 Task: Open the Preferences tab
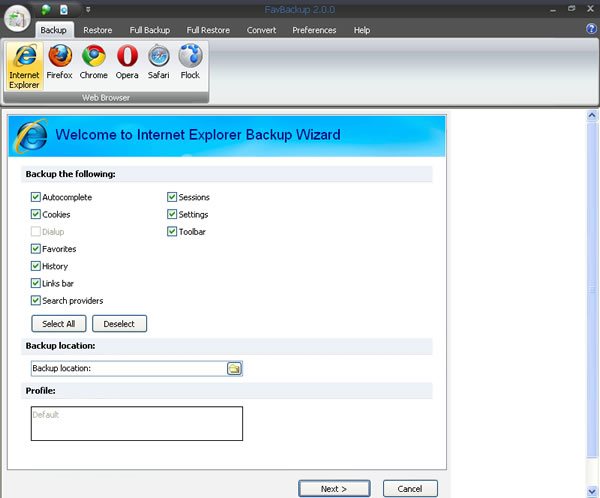314,30
